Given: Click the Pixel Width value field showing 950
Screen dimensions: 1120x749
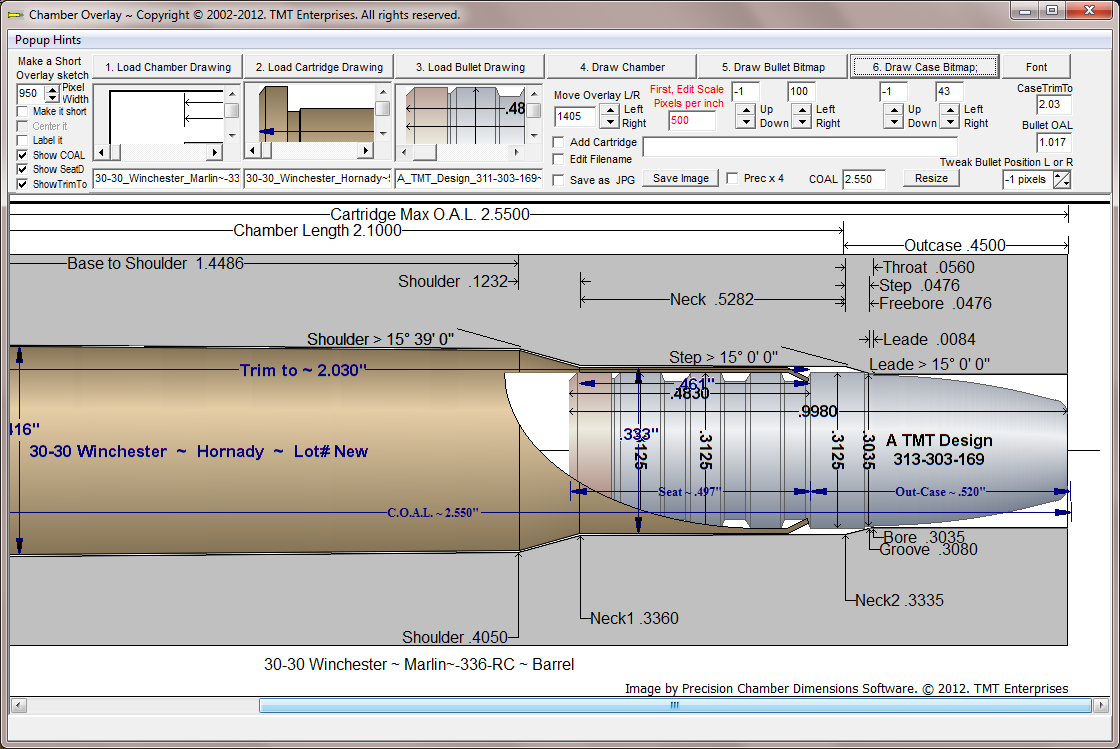Looking at the screenshot, I should point(31,94).
